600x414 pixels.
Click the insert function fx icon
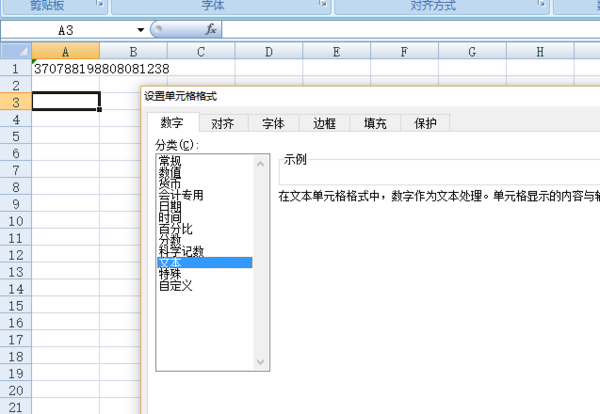[211, 29]
